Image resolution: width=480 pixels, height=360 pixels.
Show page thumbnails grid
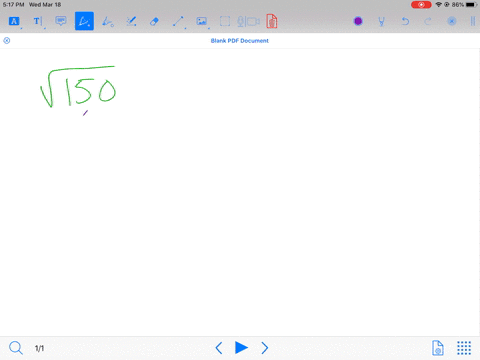(464, 348)
